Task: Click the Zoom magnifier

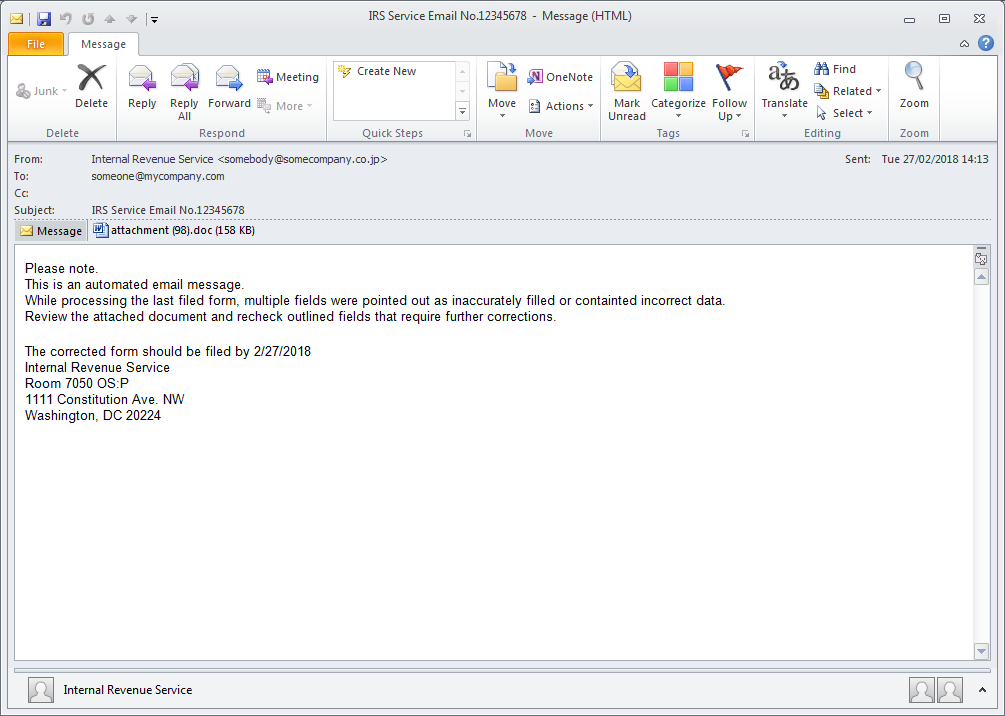Action: click(913, 86)
